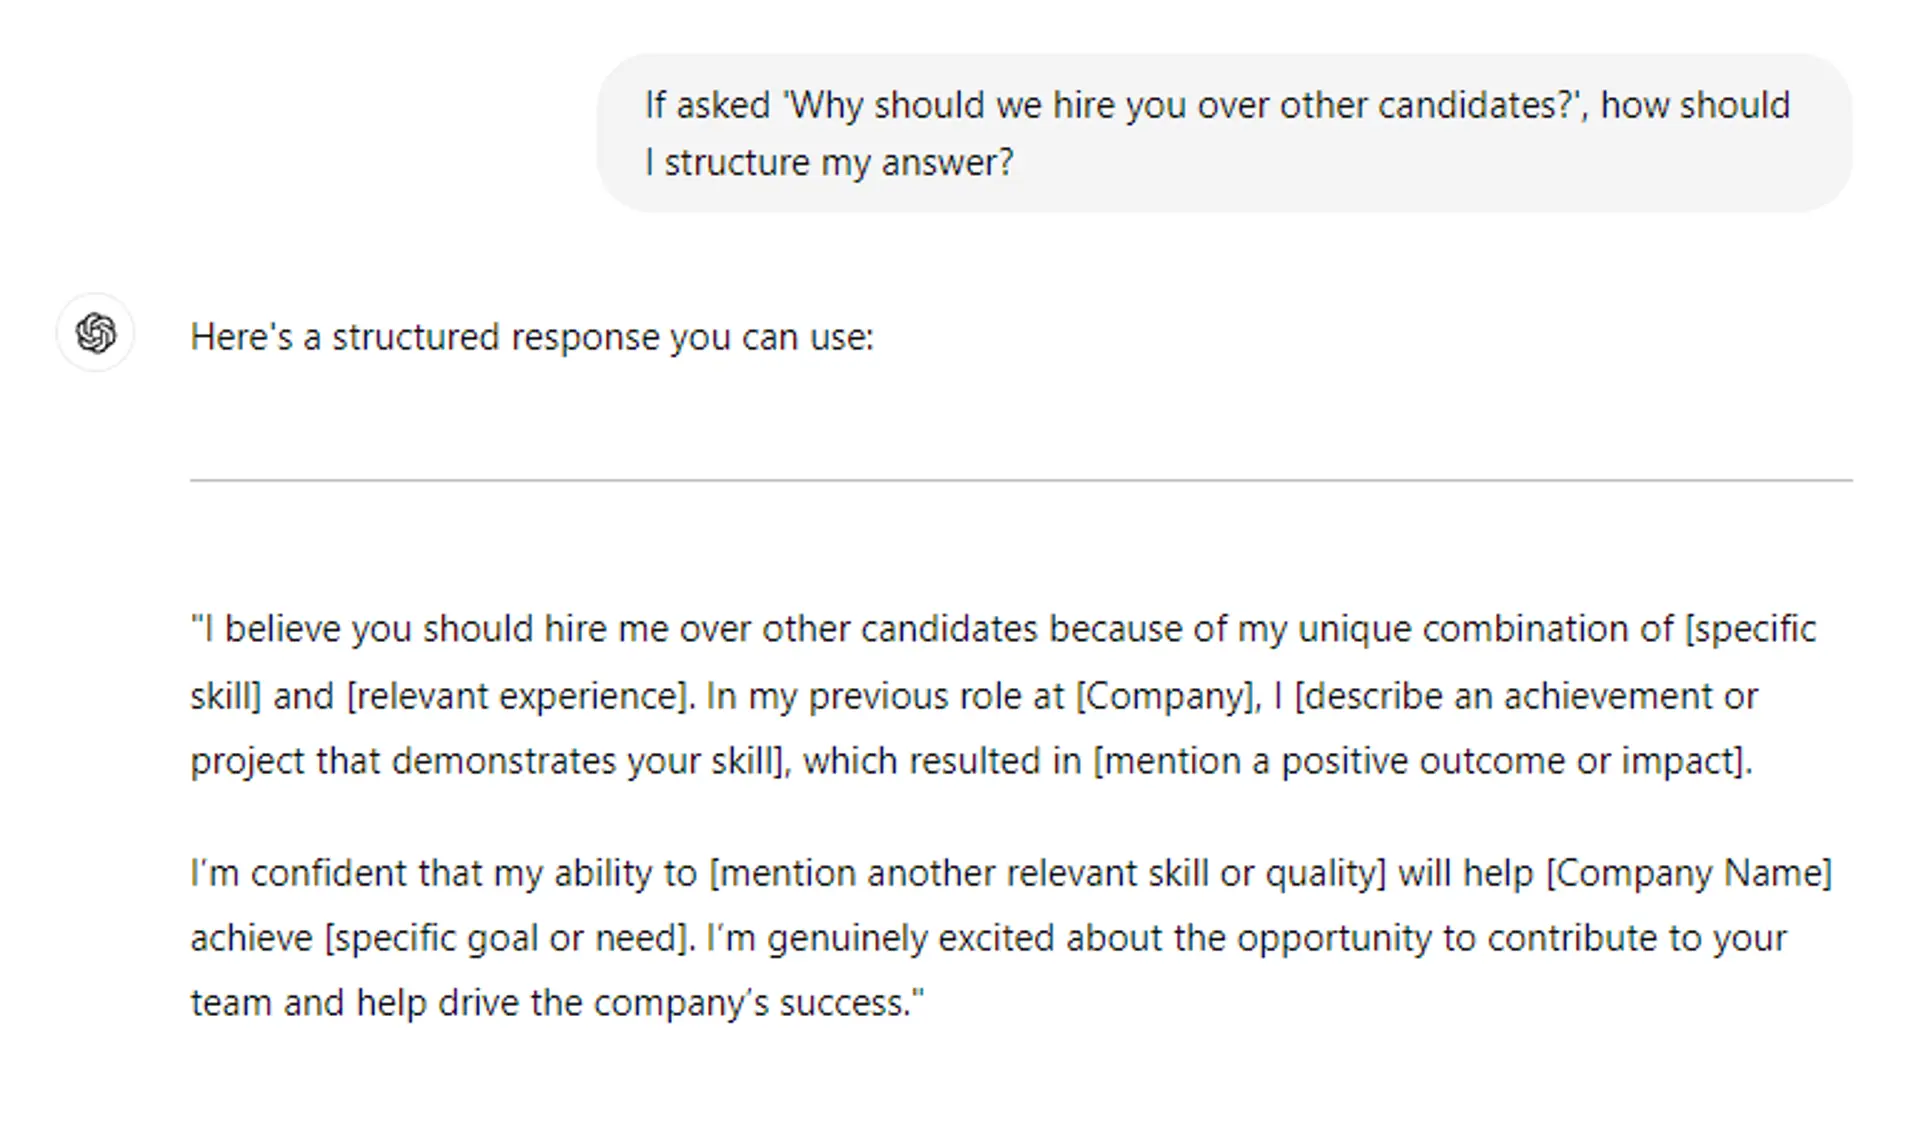Viewport: 1920px width, 1135px height.
Task: Click the '[Company Name]' placeholder
Action: (x=1688, y=873)
